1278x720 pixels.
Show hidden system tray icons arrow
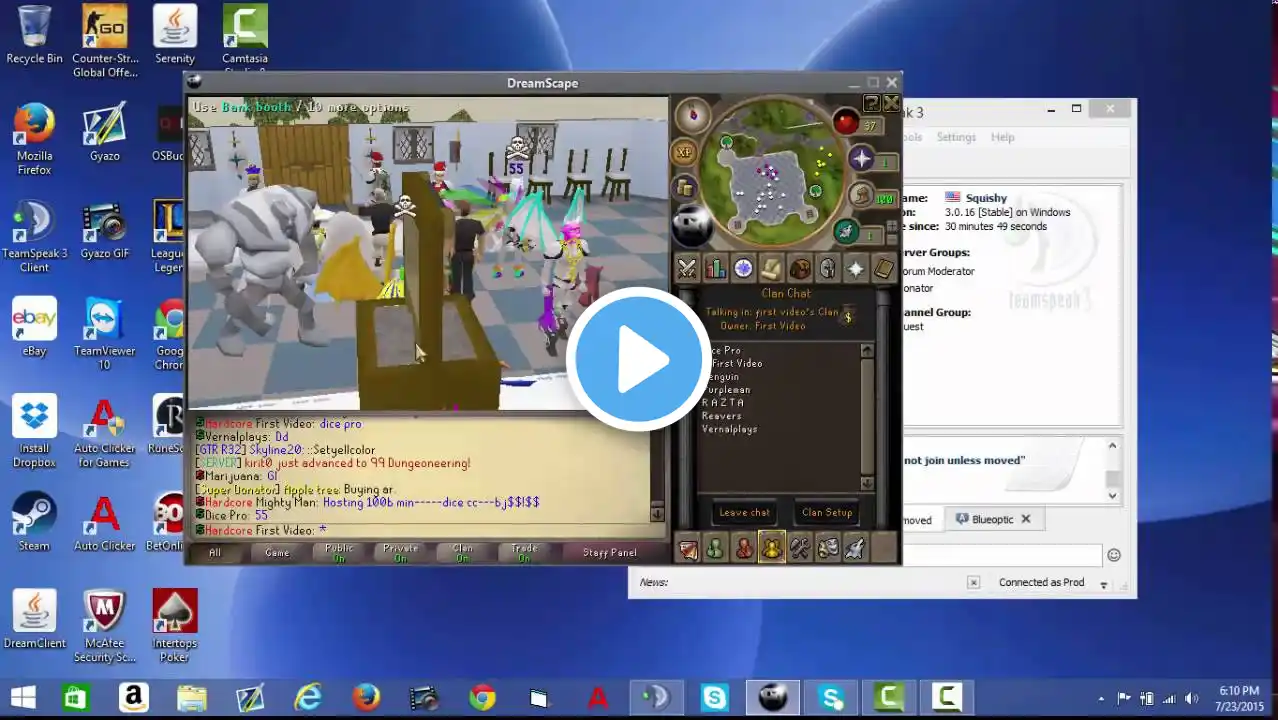(x=1102, y=699)
